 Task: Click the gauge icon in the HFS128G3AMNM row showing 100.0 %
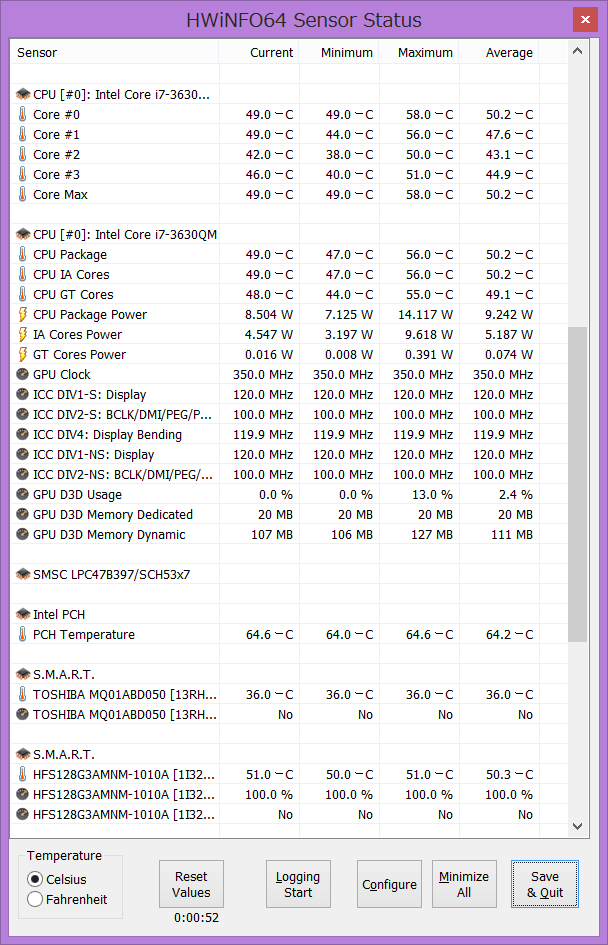pos(22,794)
